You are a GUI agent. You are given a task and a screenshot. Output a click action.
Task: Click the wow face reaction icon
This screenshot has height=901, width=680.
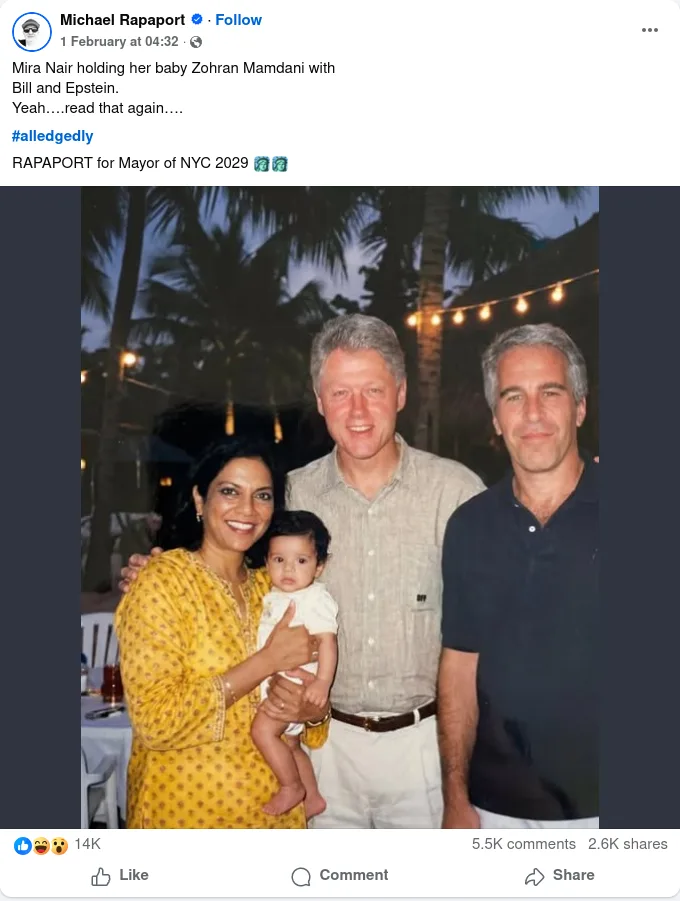(x=59, y=845)
